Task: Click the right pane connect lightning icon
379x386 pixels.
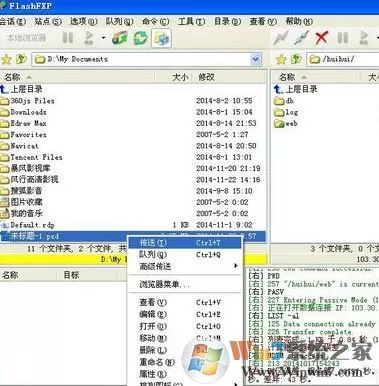Action: (281, 38)
